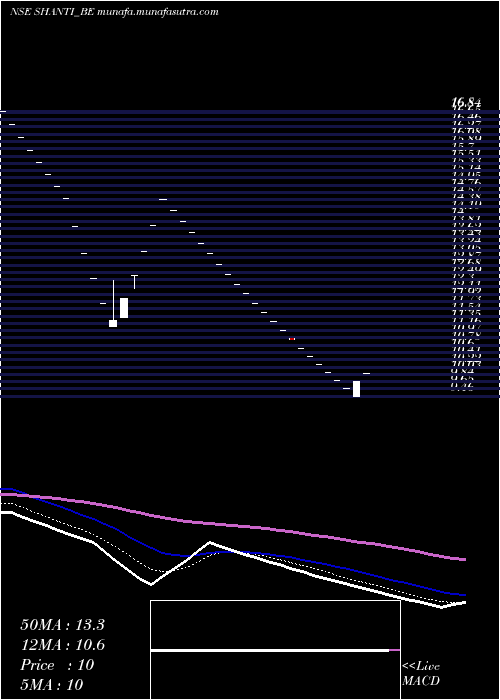Click the red candle marker on chart

(x=292, y=339)
